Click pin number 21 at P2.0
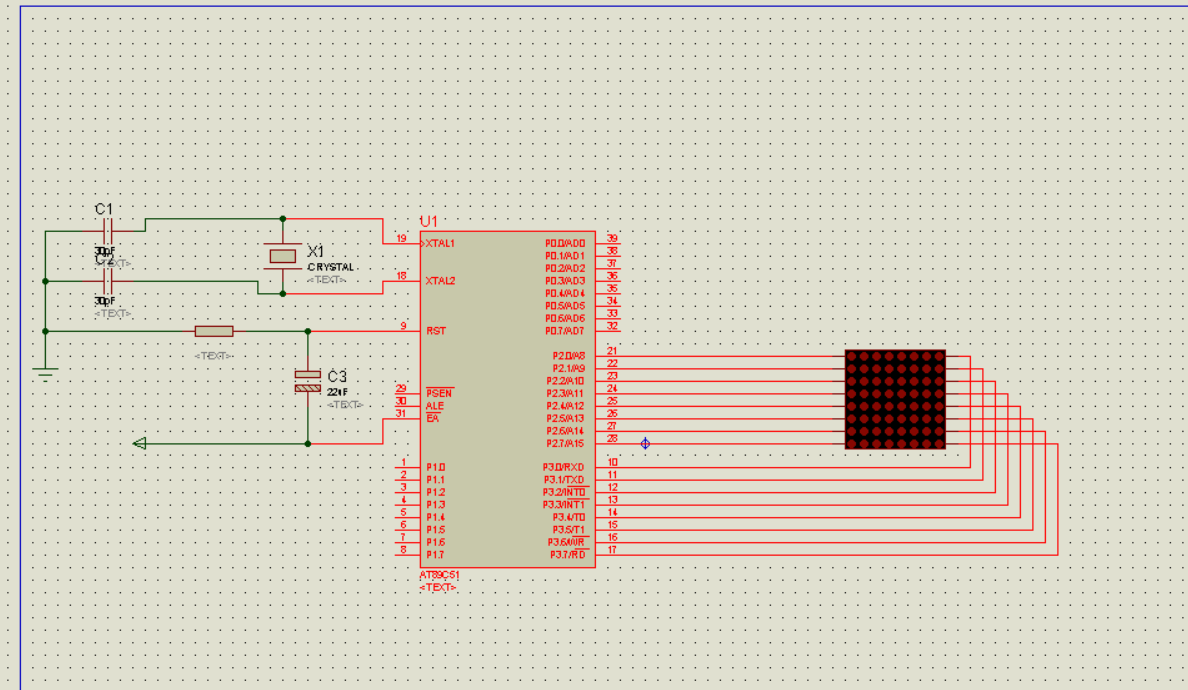1188x690 pixels. pos(612,351)
